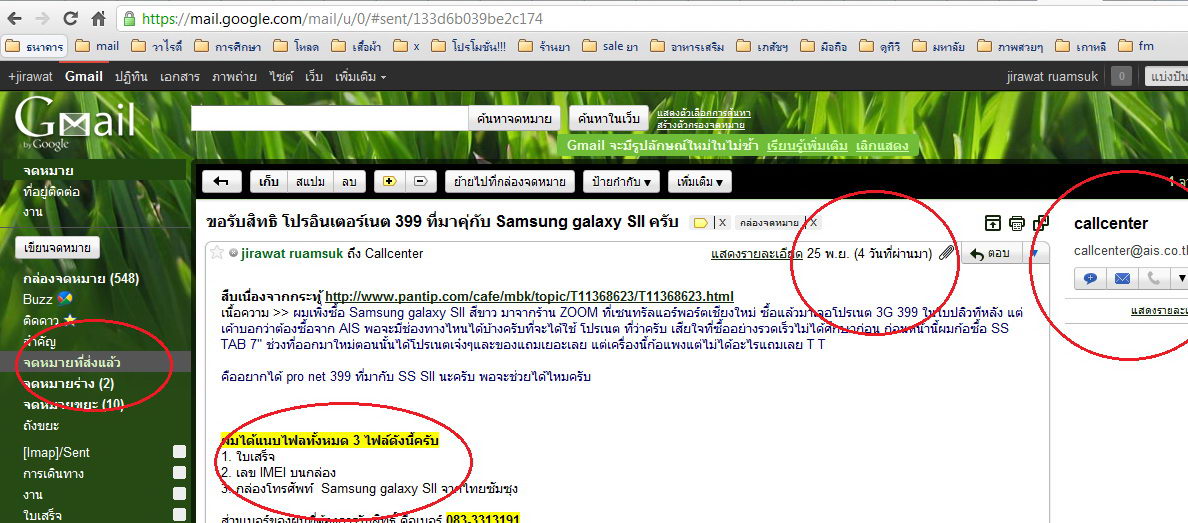The width and height of the screenshot is (1188, 523).
Task: Collapse all messages icon above the reply button
Action: click(993, 223)
